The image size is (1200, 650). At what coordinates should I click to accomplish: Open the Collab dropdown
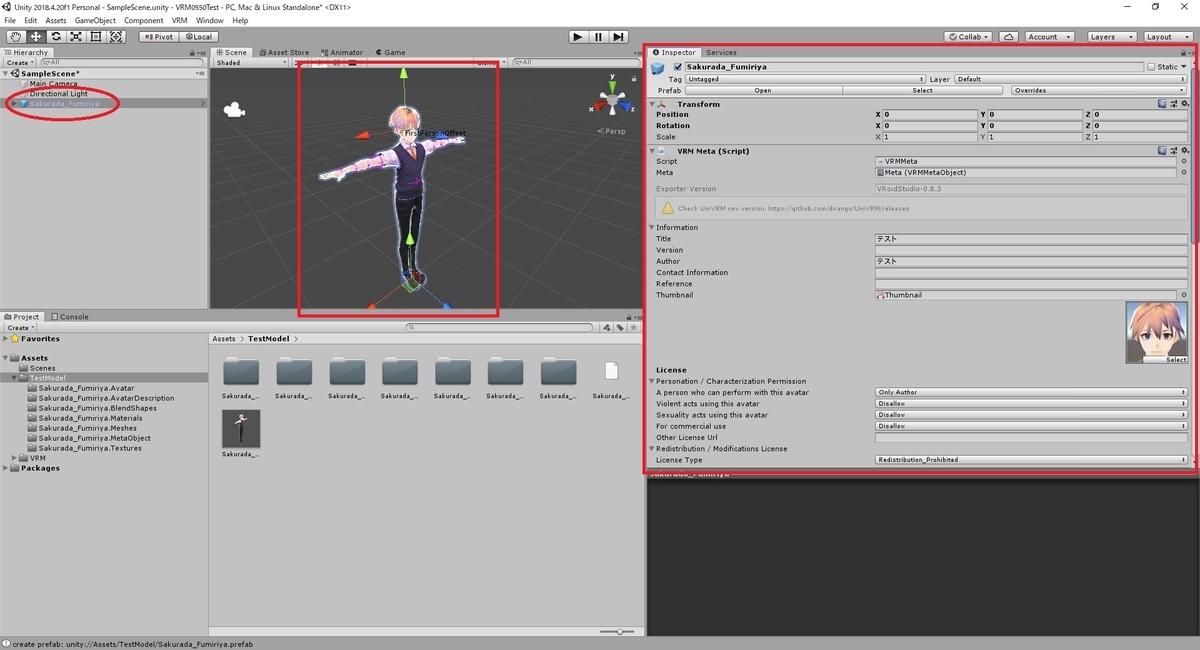coord(967,37)
